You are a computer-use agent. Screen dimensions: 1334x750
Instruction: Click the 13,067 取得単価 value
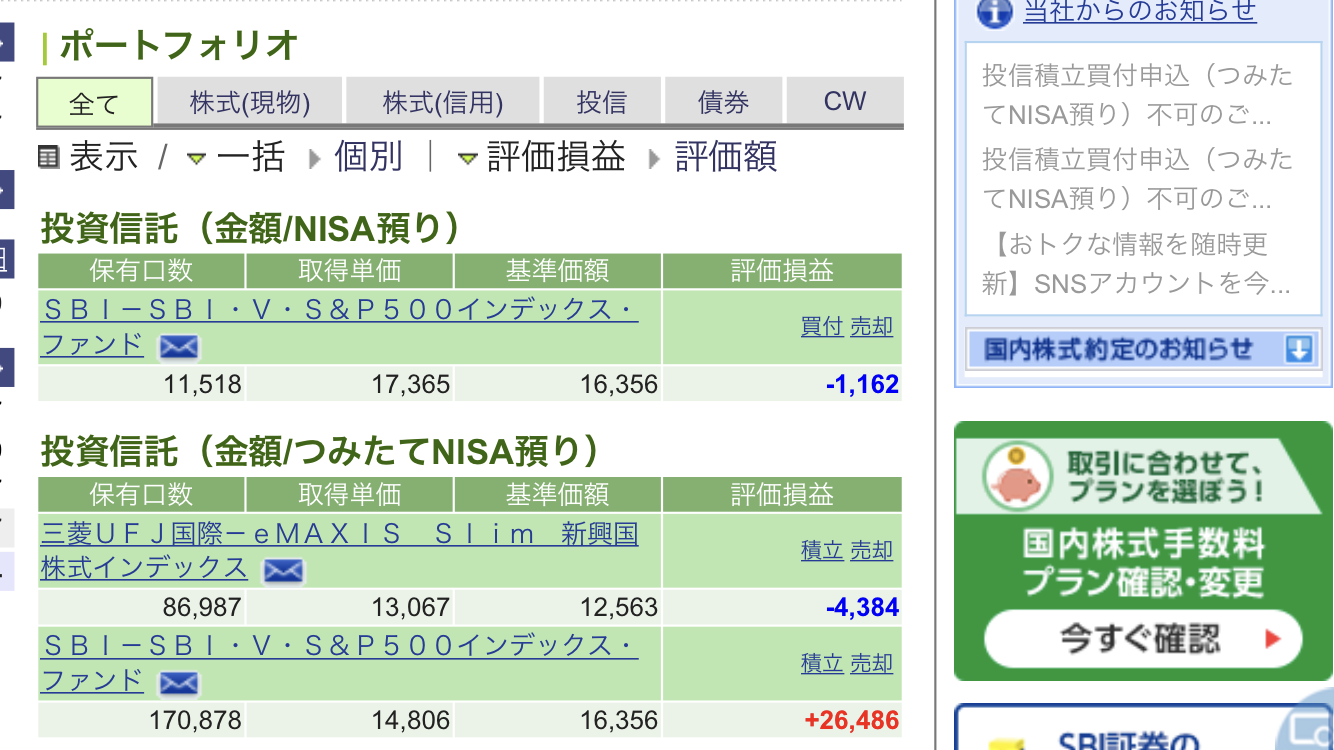click(411, 607)
